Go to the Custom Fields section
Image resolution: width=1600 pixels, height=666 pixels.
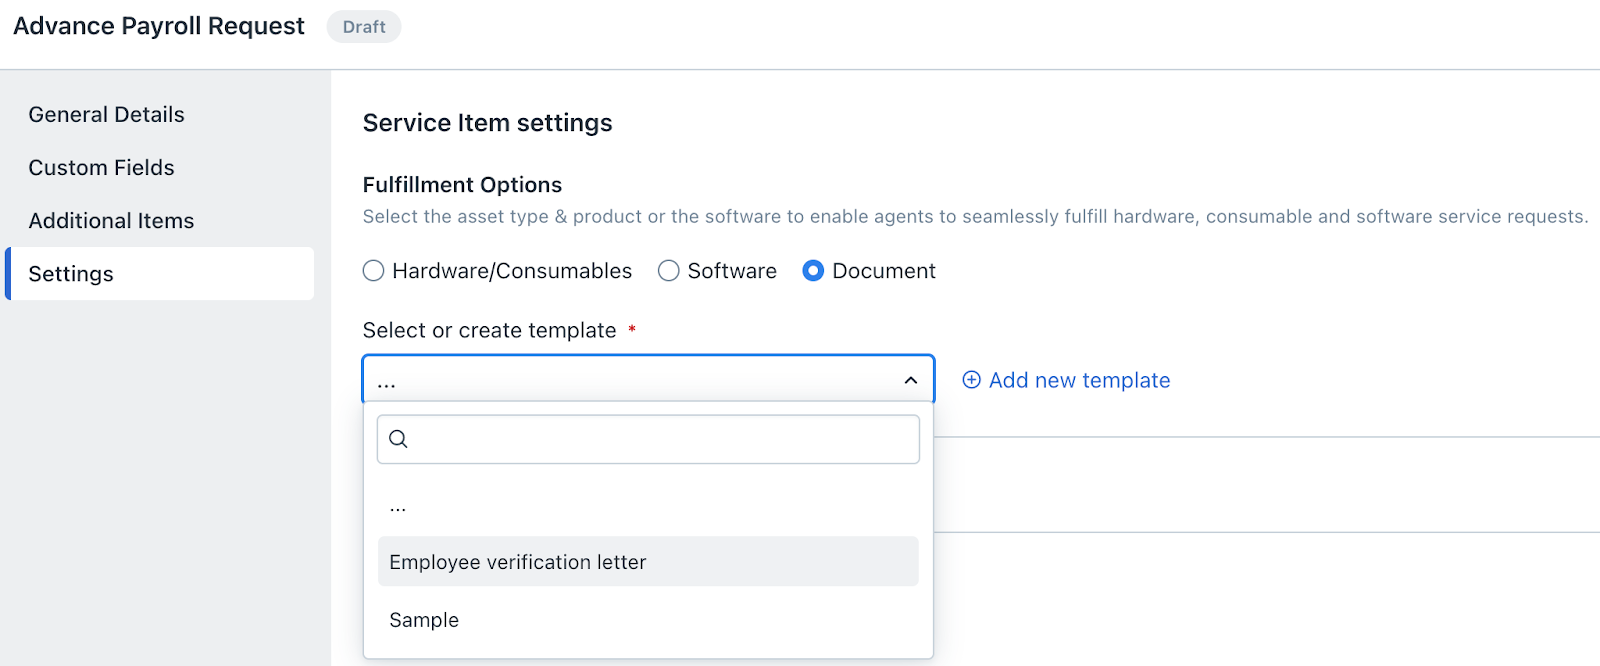pos(102,168)
